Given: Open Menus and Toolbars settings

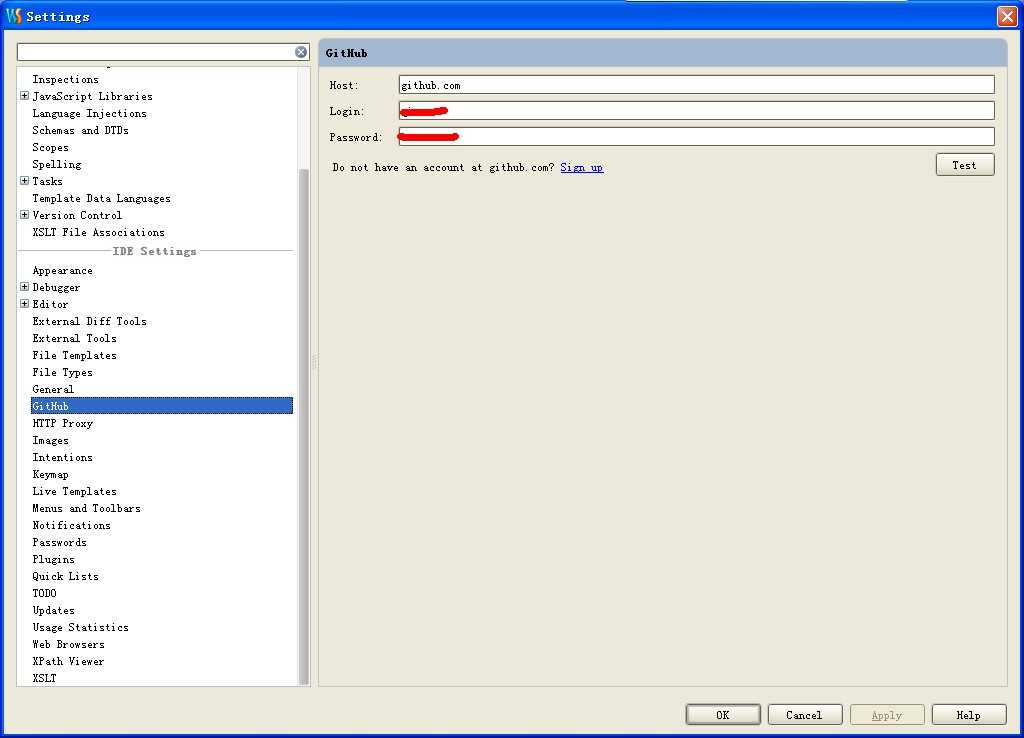Looking at the screenshot, I should [x=86, y=508].
